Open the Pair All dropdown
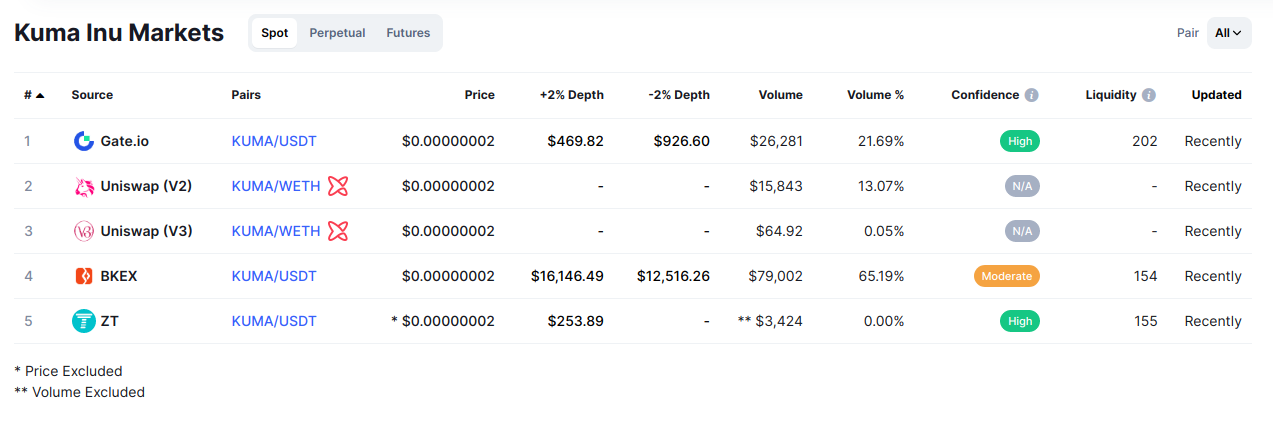The image size is (1273, 425). coord(1229,33)
